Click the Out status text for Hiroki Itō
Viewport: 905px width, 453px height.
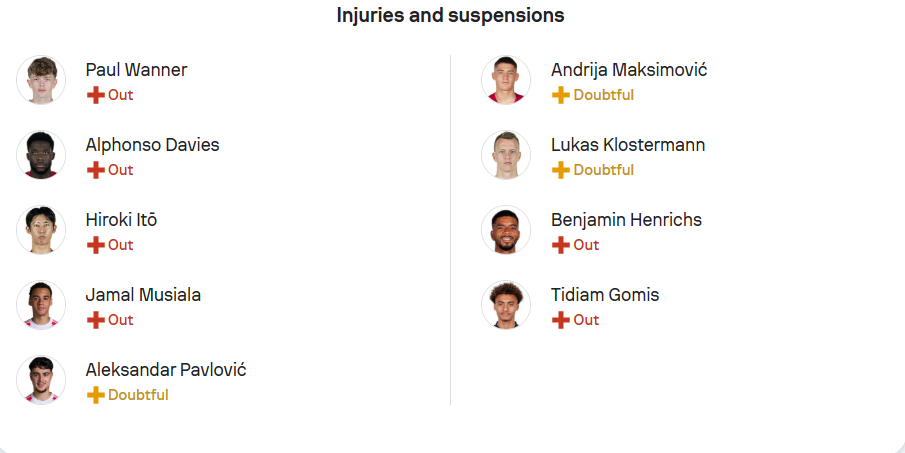(121, 245)
